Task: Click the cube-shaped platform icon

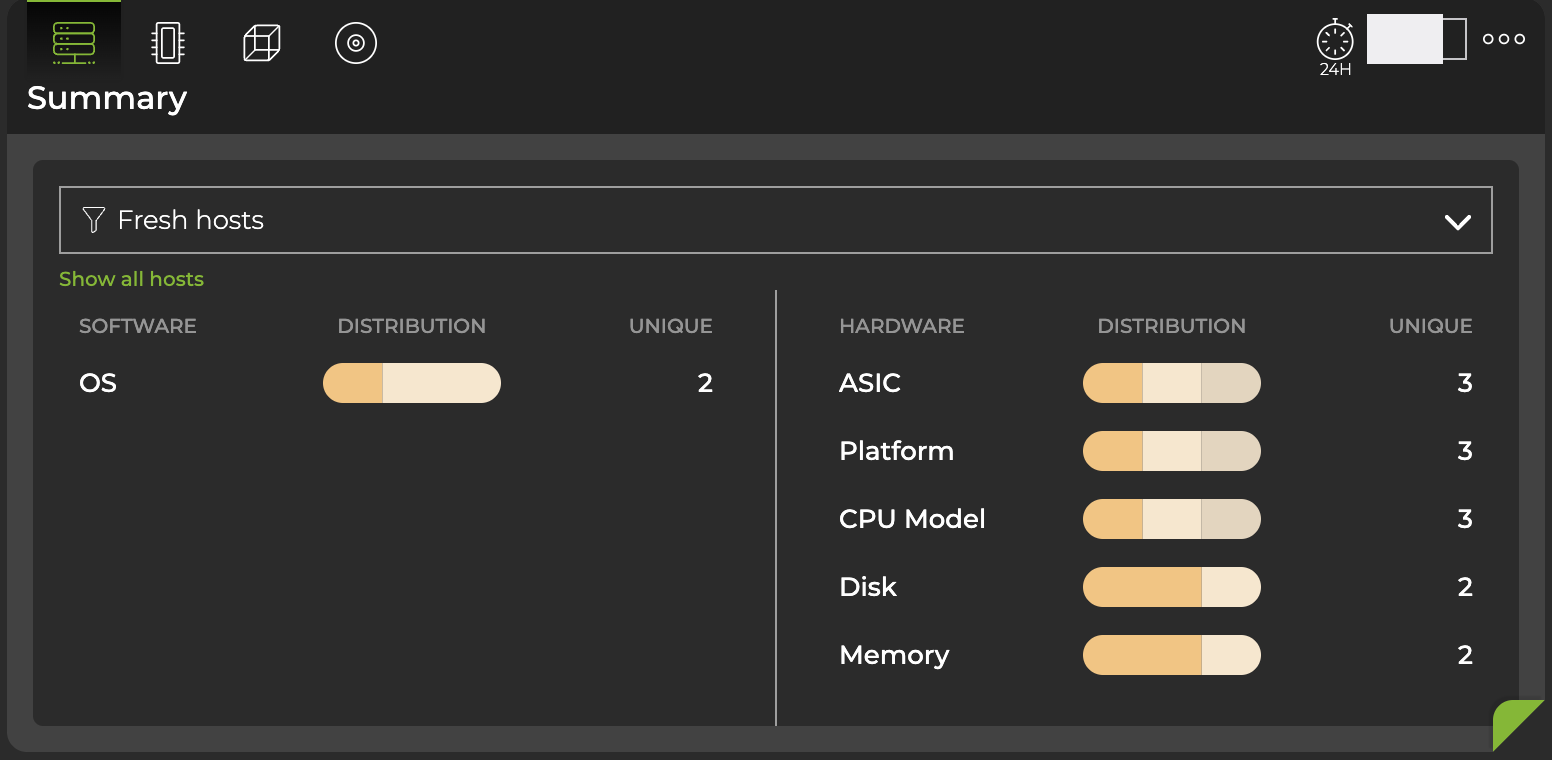Action: (261, 42)
